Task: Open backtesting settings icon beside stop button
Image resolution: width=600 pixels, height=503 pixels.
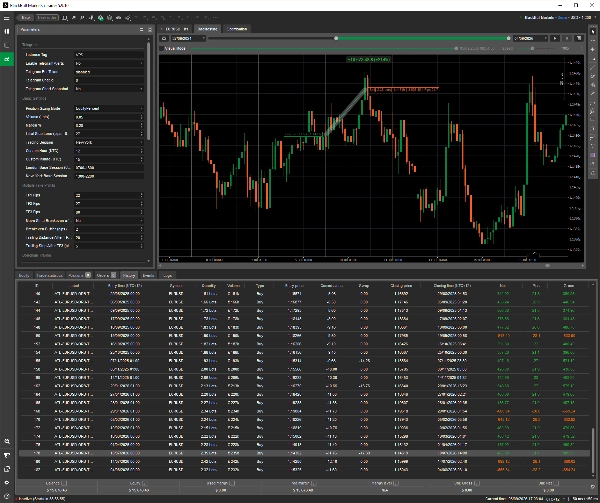Action: (x=579, y=38)
